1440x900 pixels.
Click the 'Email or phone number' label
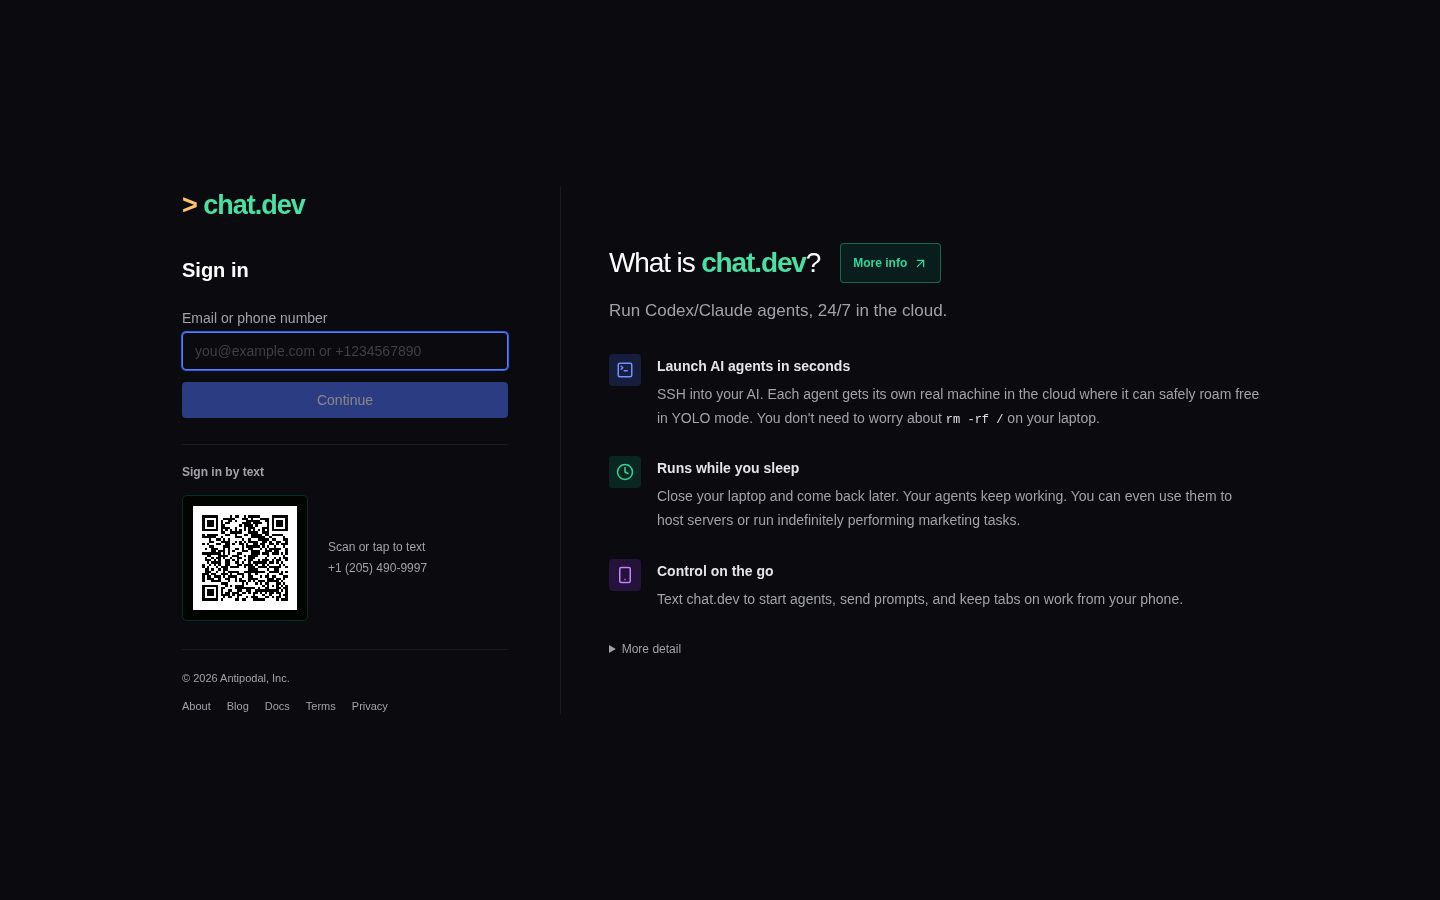click(254, 318)
